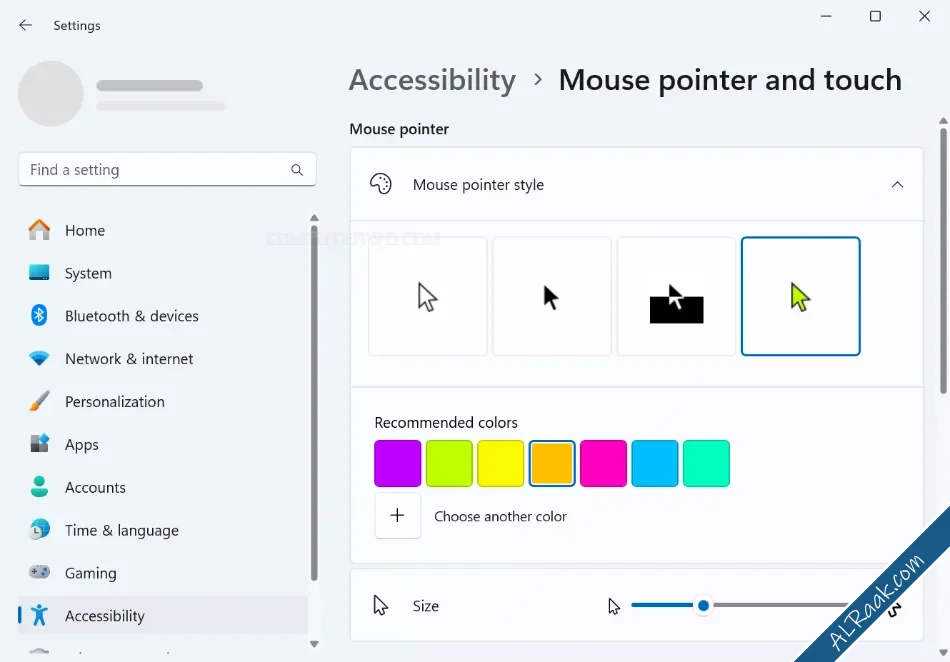Select the black mouse pointer style
The height and width of the screenshot is (662, 950).
click(x=552, y=296)
